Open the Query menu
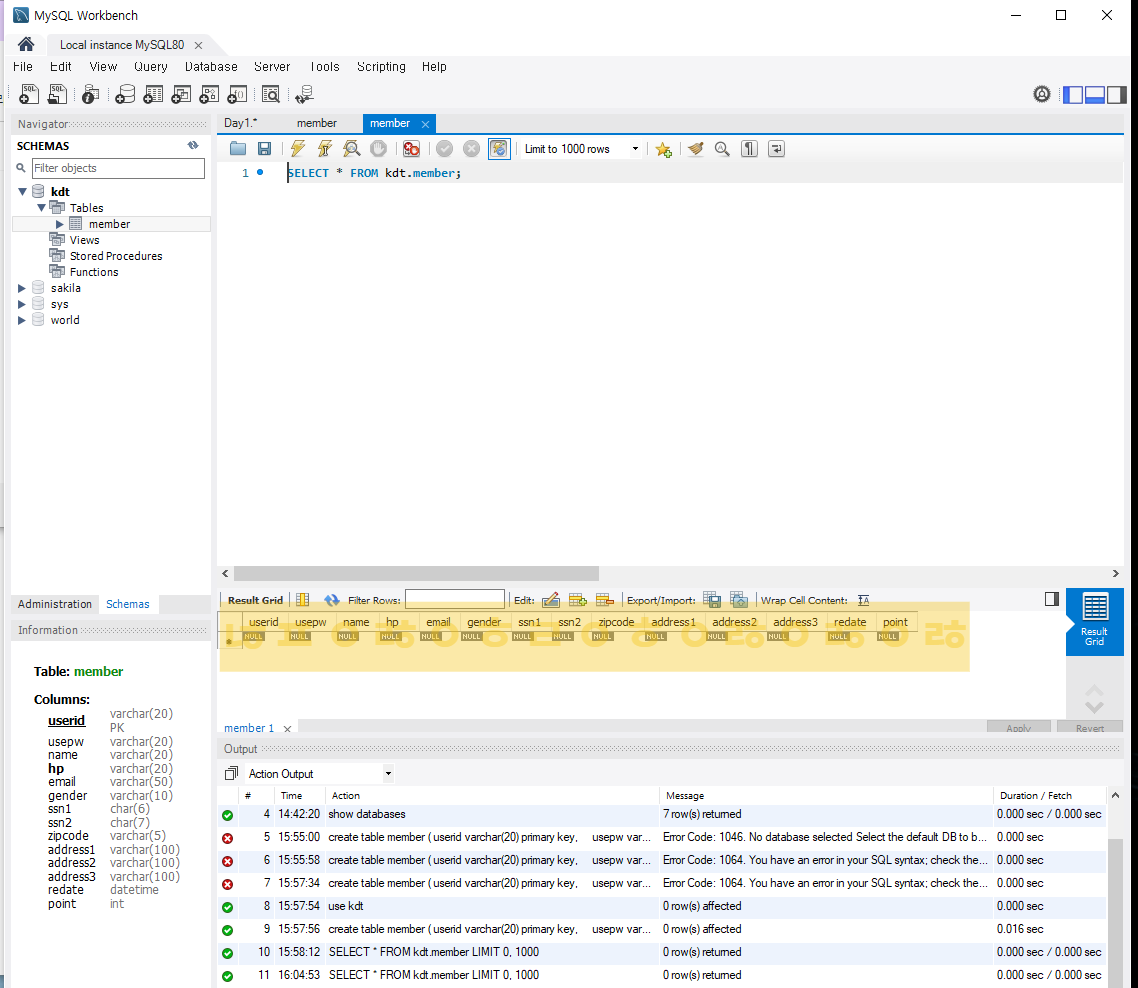 [150, 67]
